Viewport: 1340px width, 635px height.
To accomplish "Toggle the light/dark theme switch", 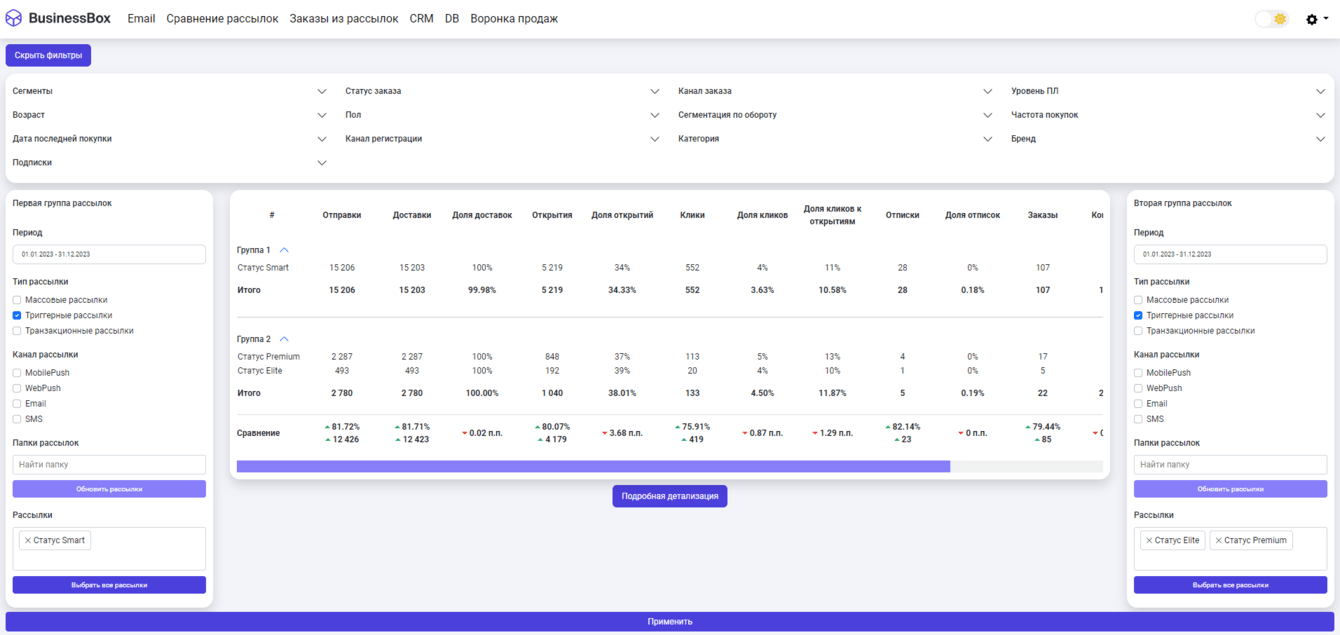I will (x=1271, y=19).
